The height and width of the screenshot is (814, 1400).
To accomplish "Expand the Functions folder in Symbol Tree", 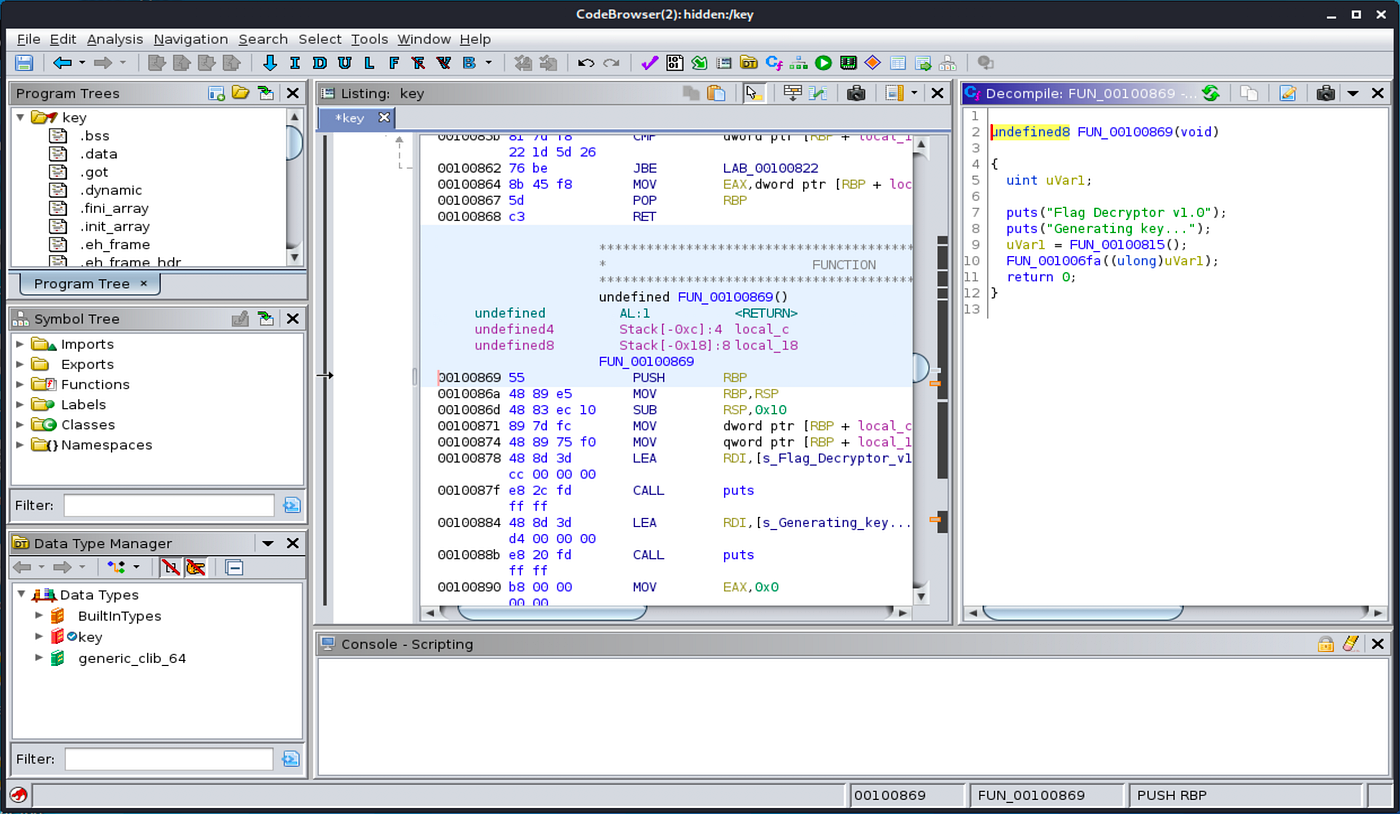I will coord(18,384).
